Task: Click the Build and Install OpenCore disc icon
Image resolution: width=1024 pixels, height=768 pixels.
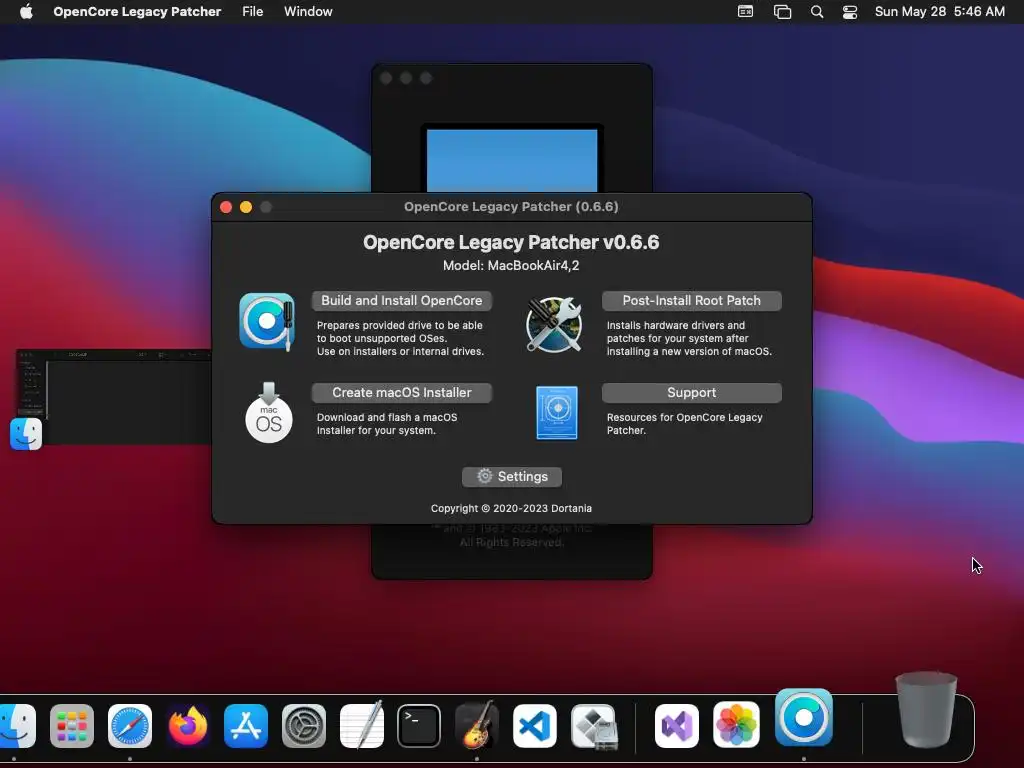Action: [x=266, y=322]
